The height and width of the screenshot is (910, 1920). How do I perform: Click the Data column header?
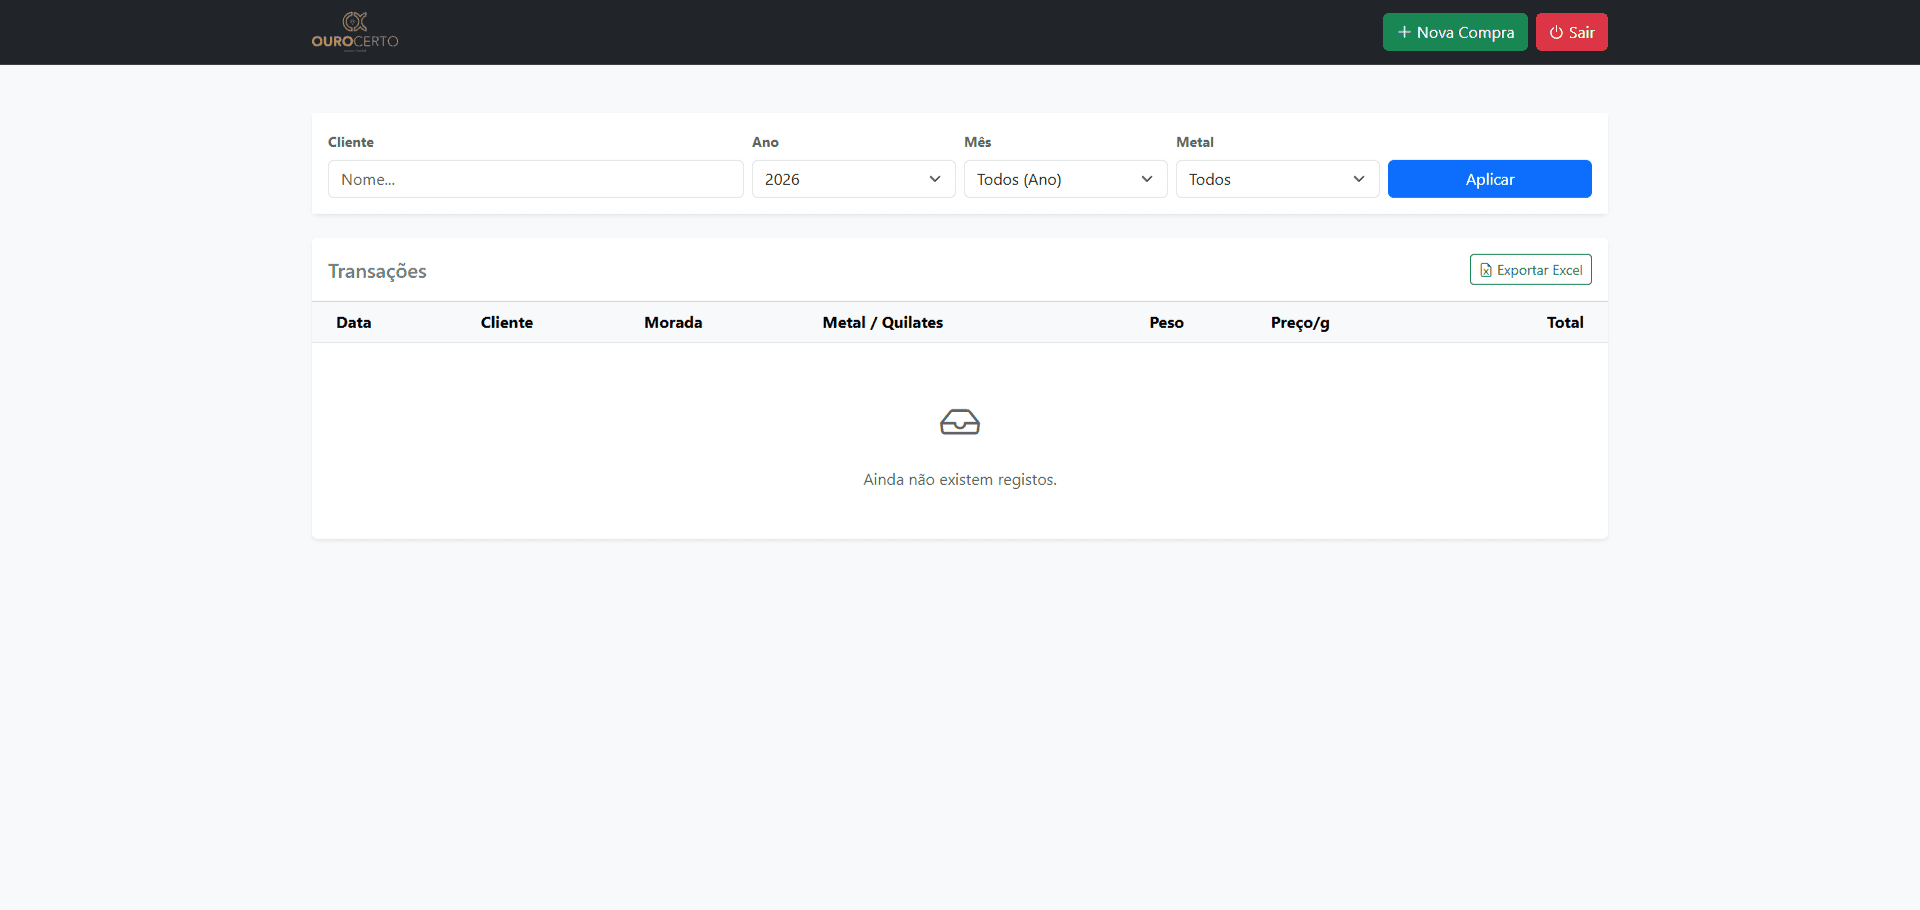(x=354, y=322)
